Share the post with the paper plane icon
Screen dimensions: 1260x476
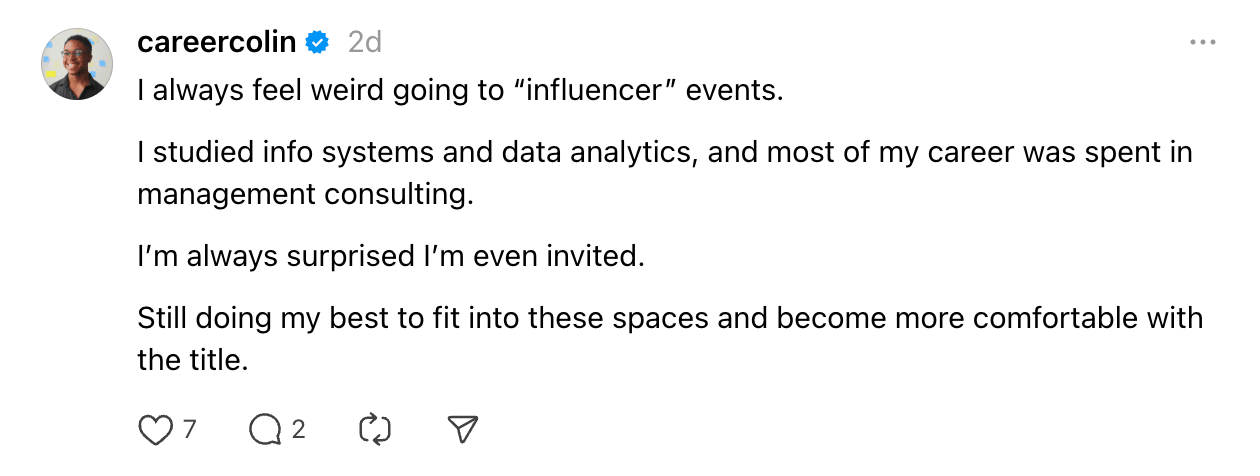click(463, 430)
